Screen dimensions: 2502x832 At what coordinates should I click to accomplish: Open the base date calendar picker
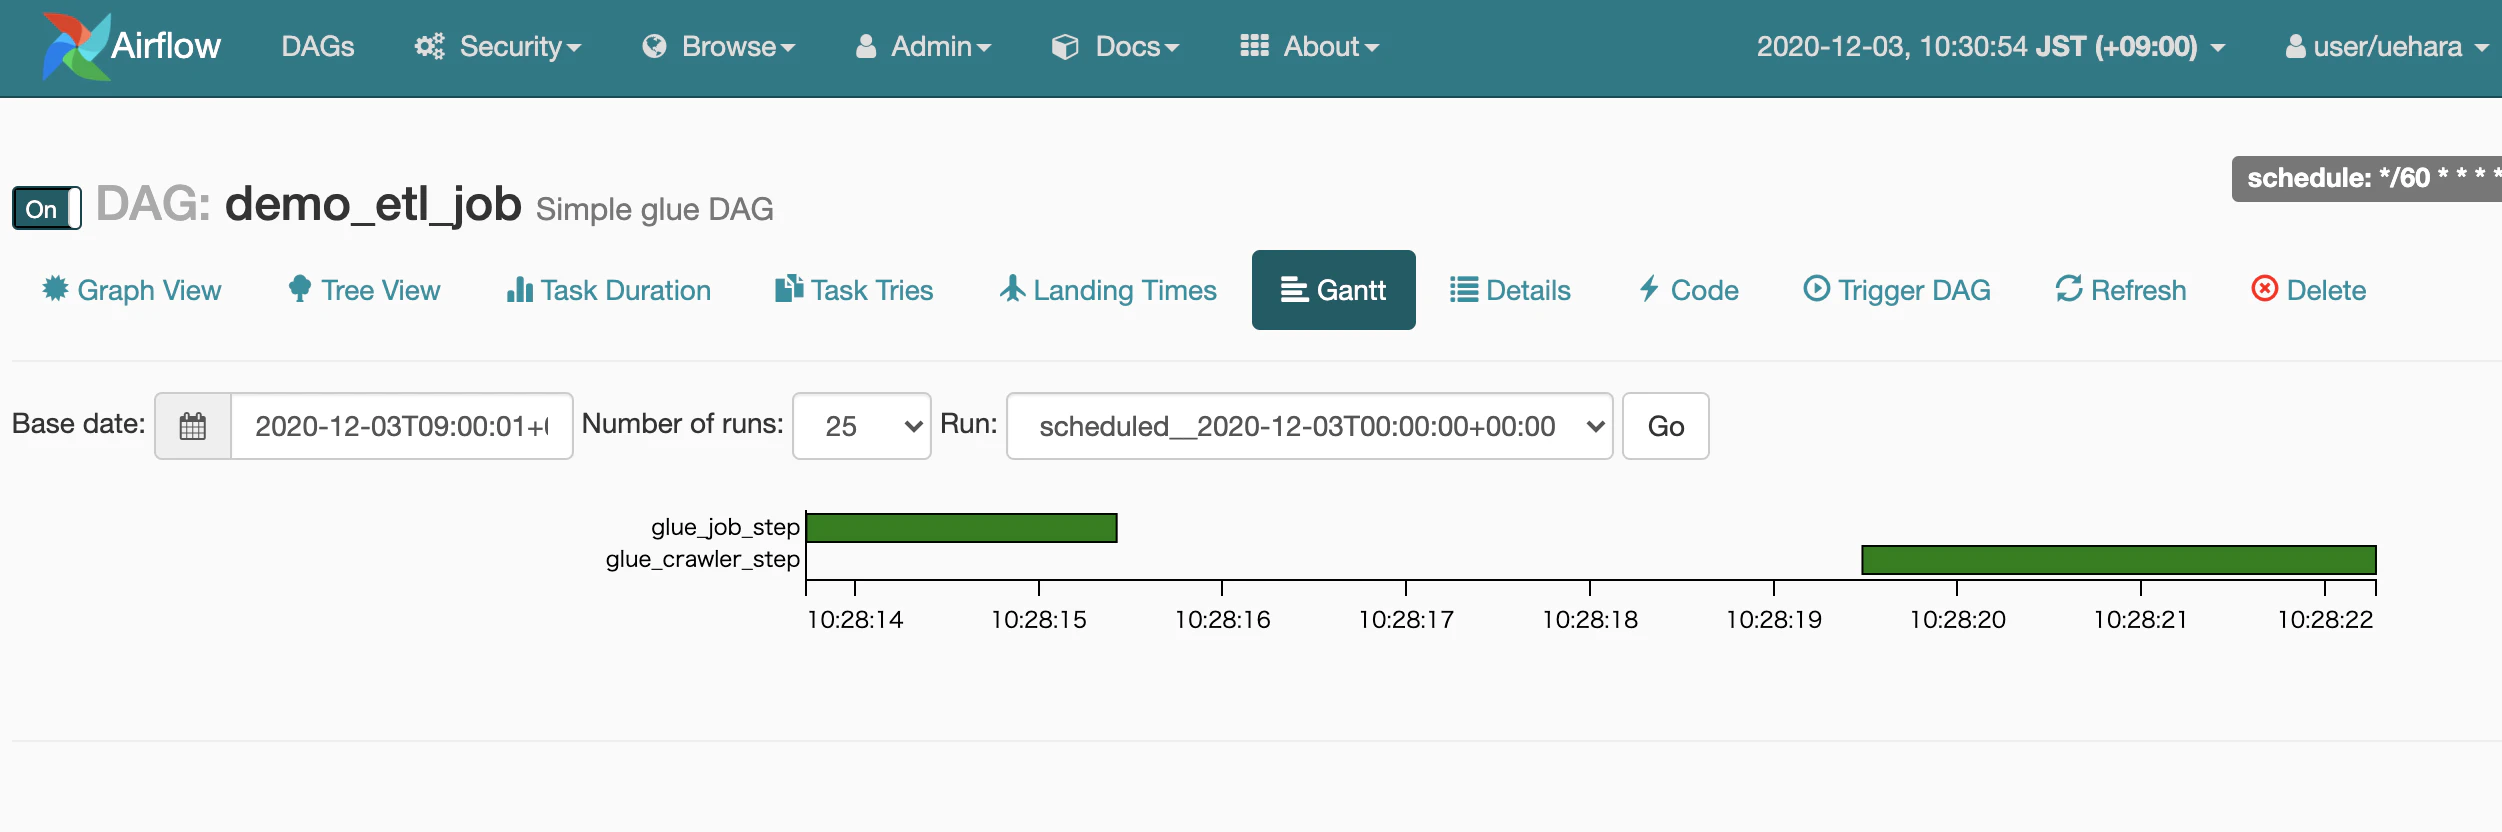(193, 426)
